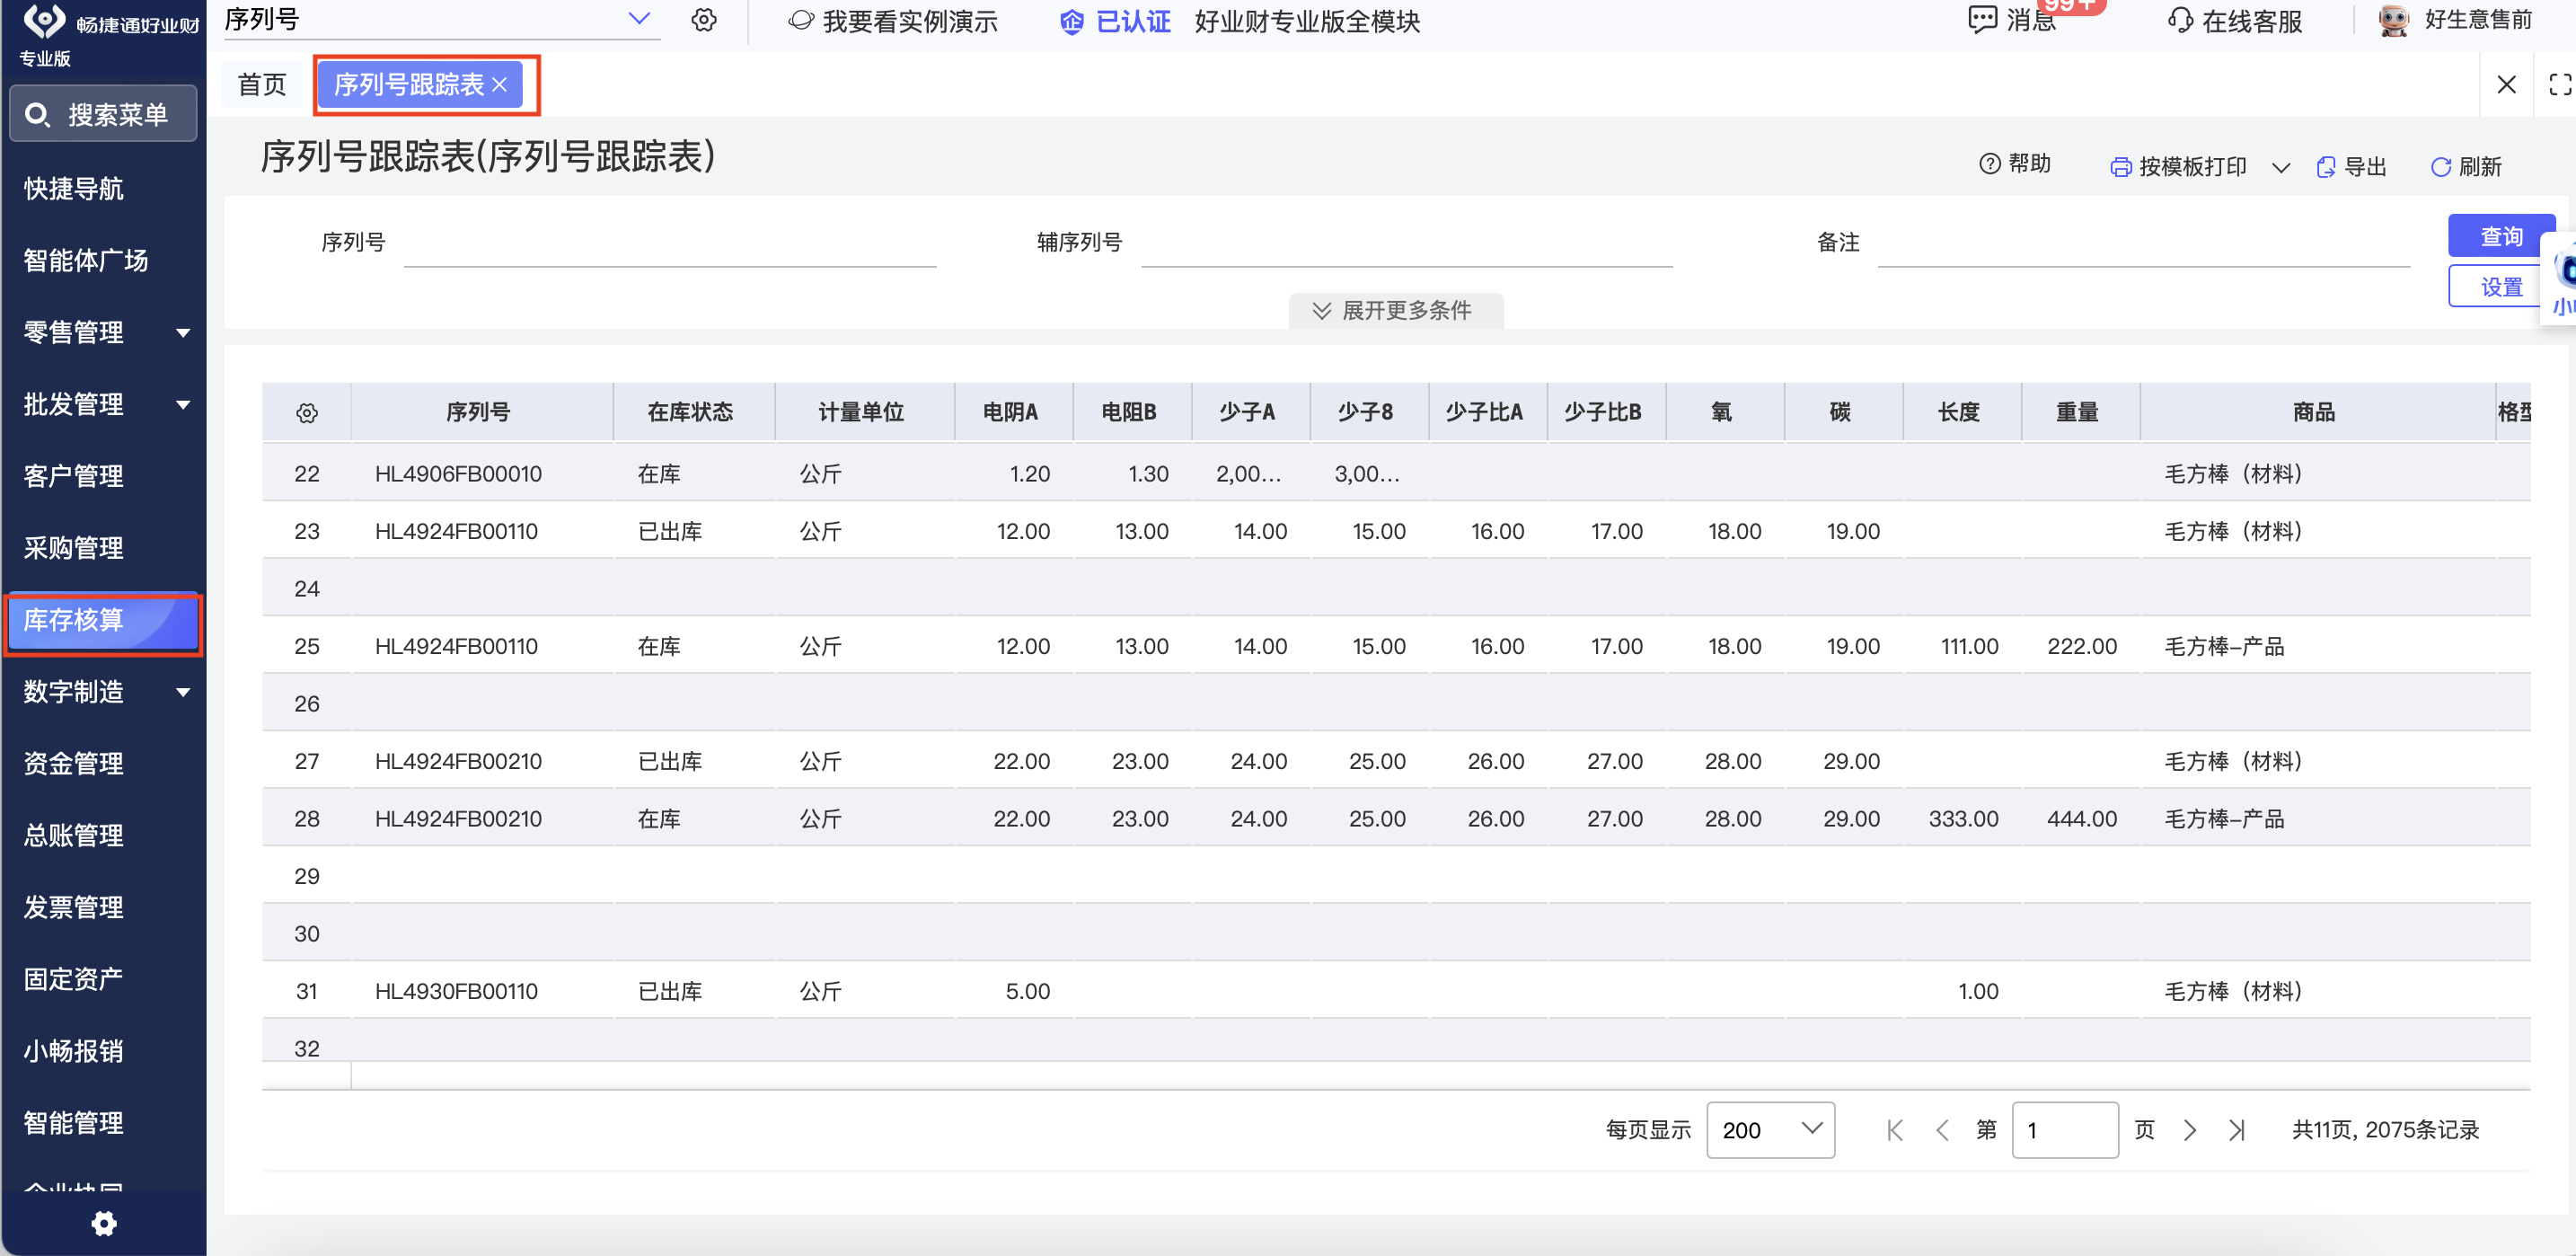2576x1256 pixels.
Task: Click the 刷新 refresh icon
Action: point(2440,167)
